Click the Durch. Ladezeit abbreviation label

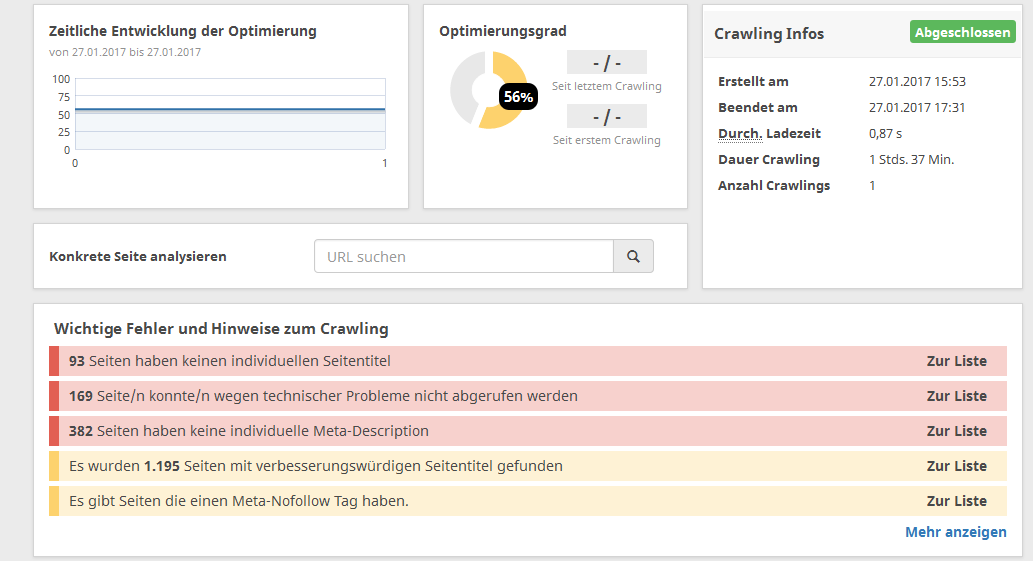coord(740,133)
